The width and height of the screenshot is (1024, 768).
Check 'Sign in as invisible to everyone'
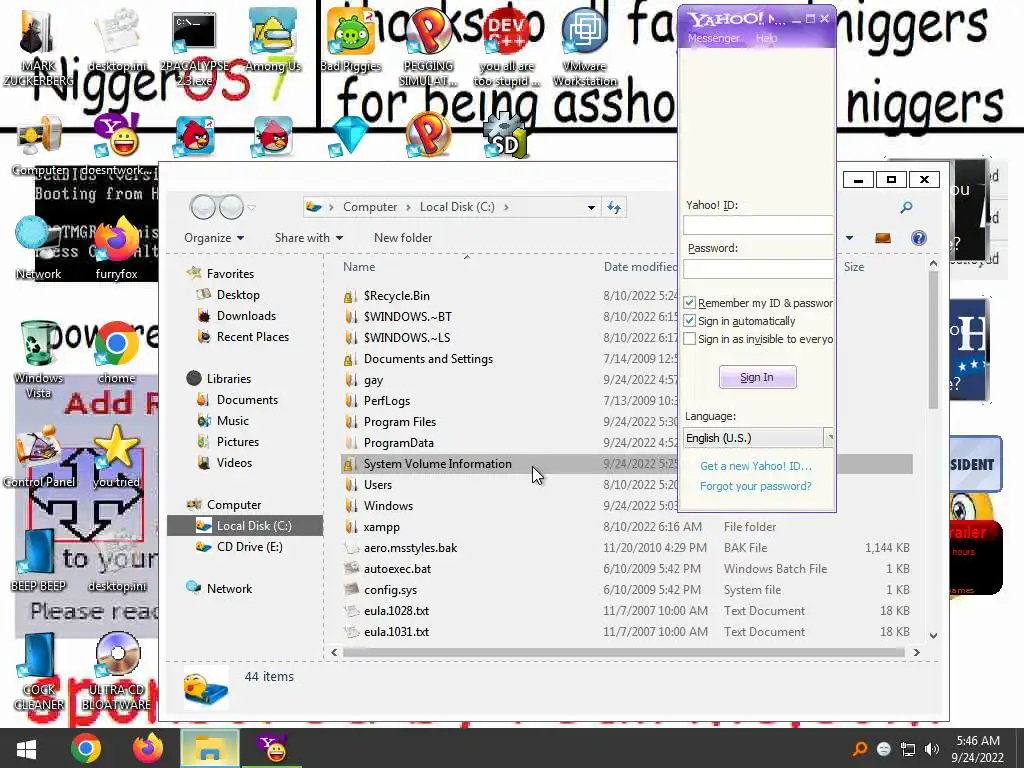point(689,339)
